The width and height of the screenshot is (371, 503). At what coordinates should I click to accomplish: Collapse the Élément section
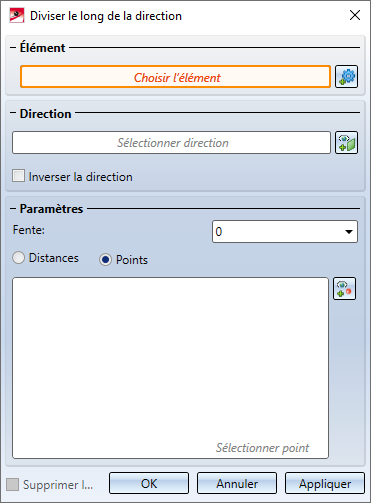13,48
